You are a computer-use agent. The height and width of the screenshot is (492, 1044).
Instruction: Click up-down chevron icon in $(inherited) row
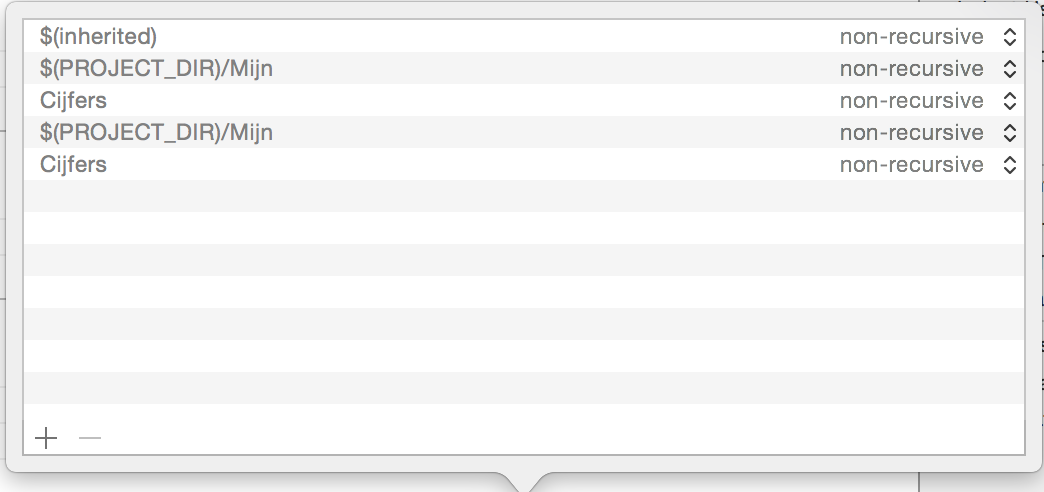point(1009,37)
